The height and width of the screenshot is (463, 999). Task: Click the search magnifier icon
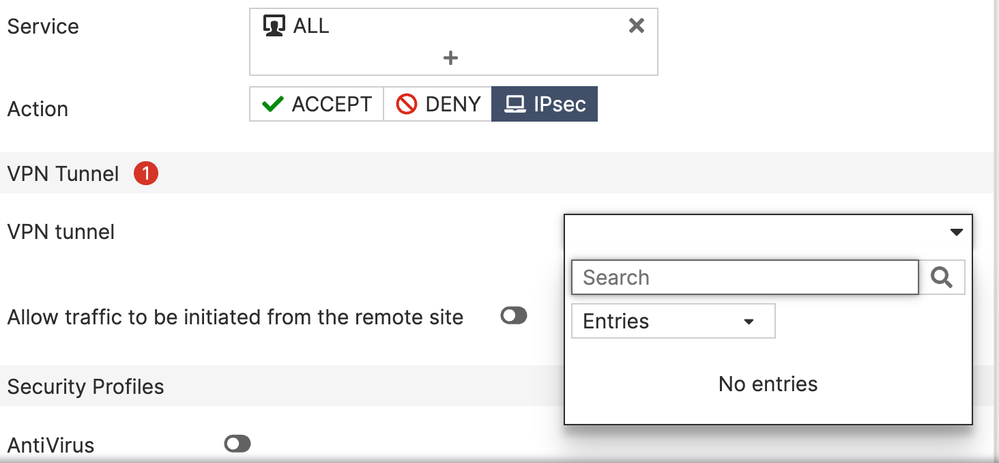[941, 277]
